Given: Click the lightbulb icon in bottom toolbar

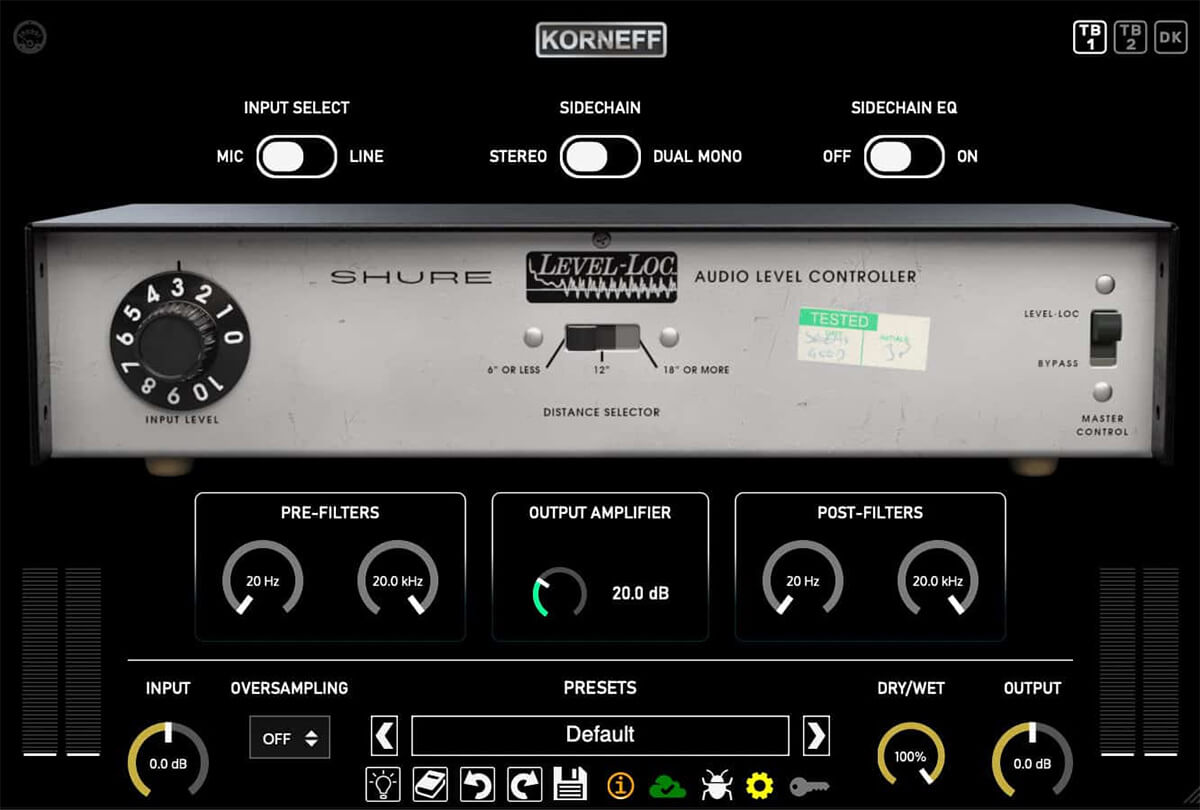Looking at the screenshot, I should click(383, 785).
